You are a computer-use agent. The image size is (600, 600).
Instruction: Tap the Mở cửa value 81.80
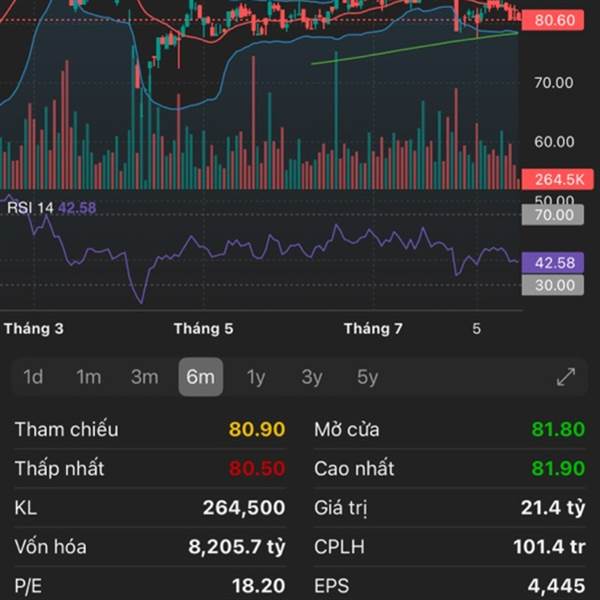[558, 429]
